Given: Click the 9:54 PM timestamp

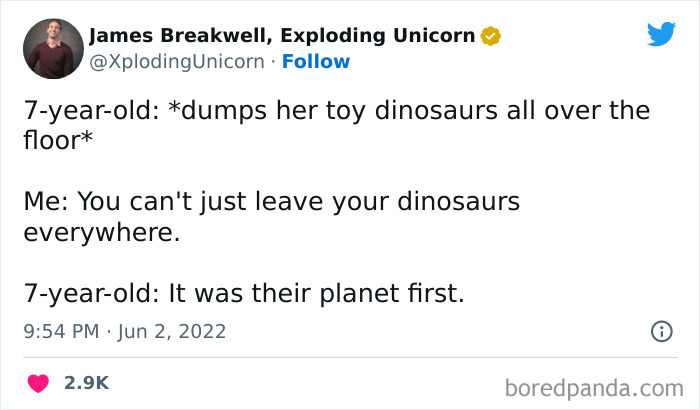Looking at the screenshot, I should click(x=62, y=331).
